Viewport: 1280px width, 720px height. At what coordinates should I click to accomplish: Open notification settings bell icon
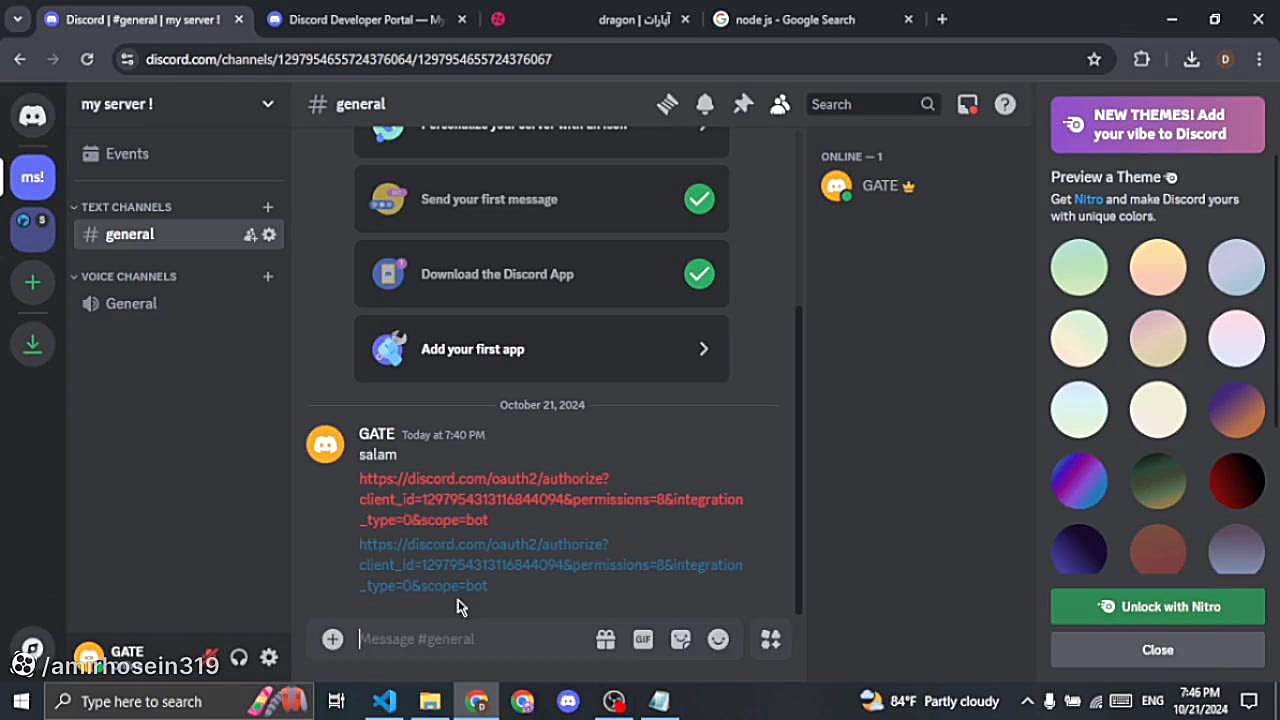(x=705, y=104)
